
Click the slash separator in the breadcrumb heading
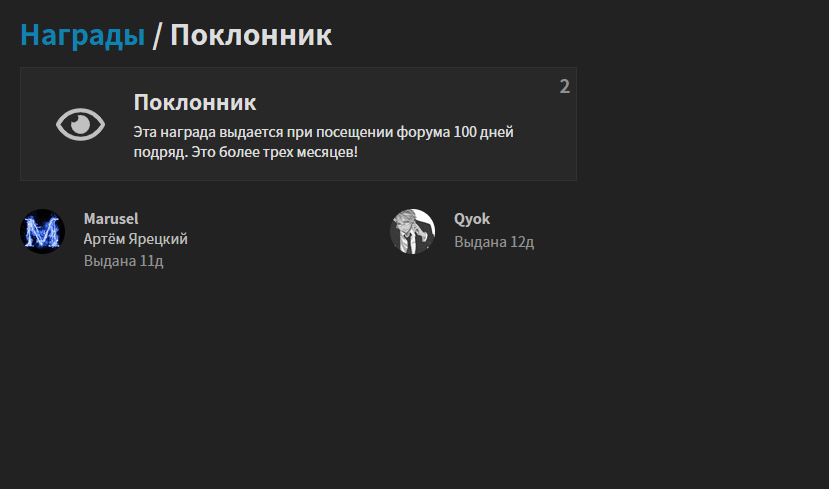point(157,35)
